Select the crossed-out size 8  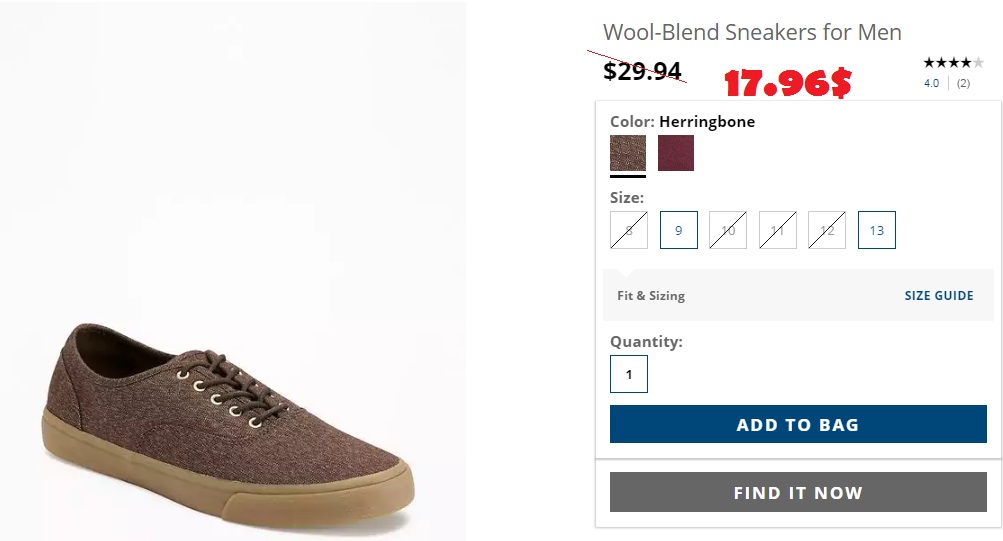pos(629,230)
